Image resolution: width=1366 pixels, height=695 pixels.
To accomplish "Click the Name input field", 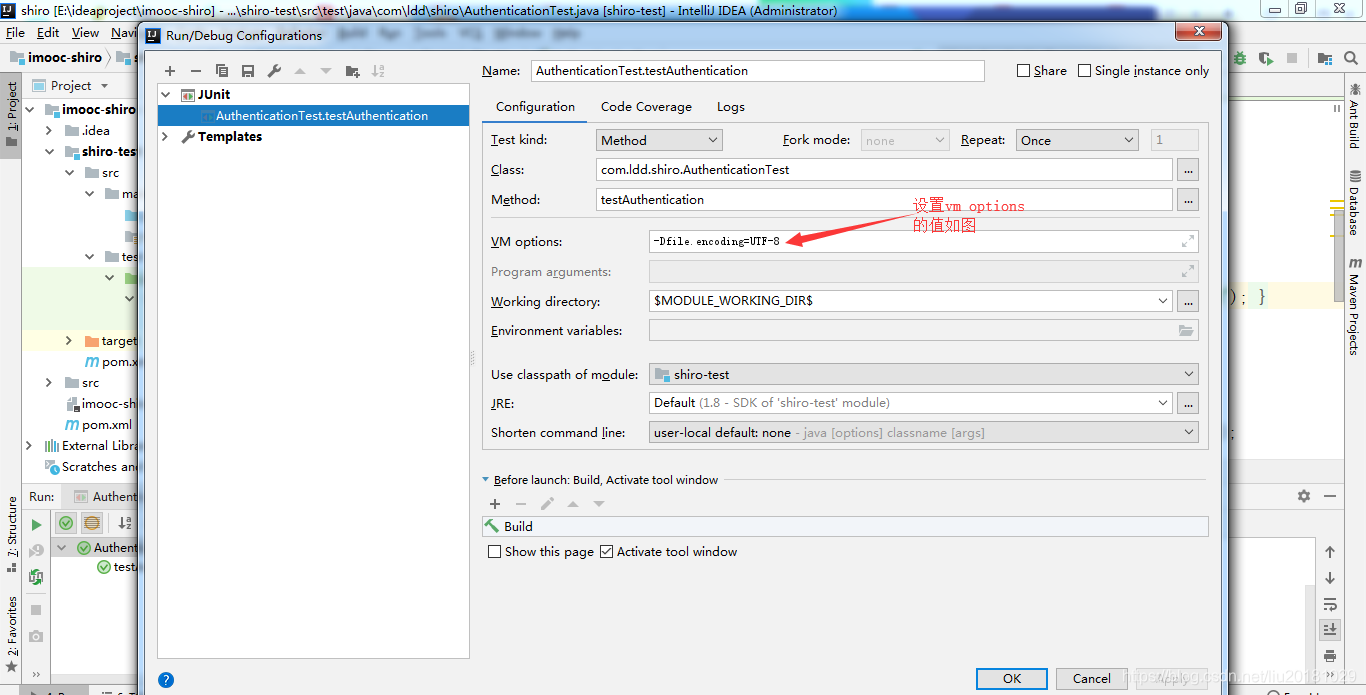I will (x=758, y=71).
